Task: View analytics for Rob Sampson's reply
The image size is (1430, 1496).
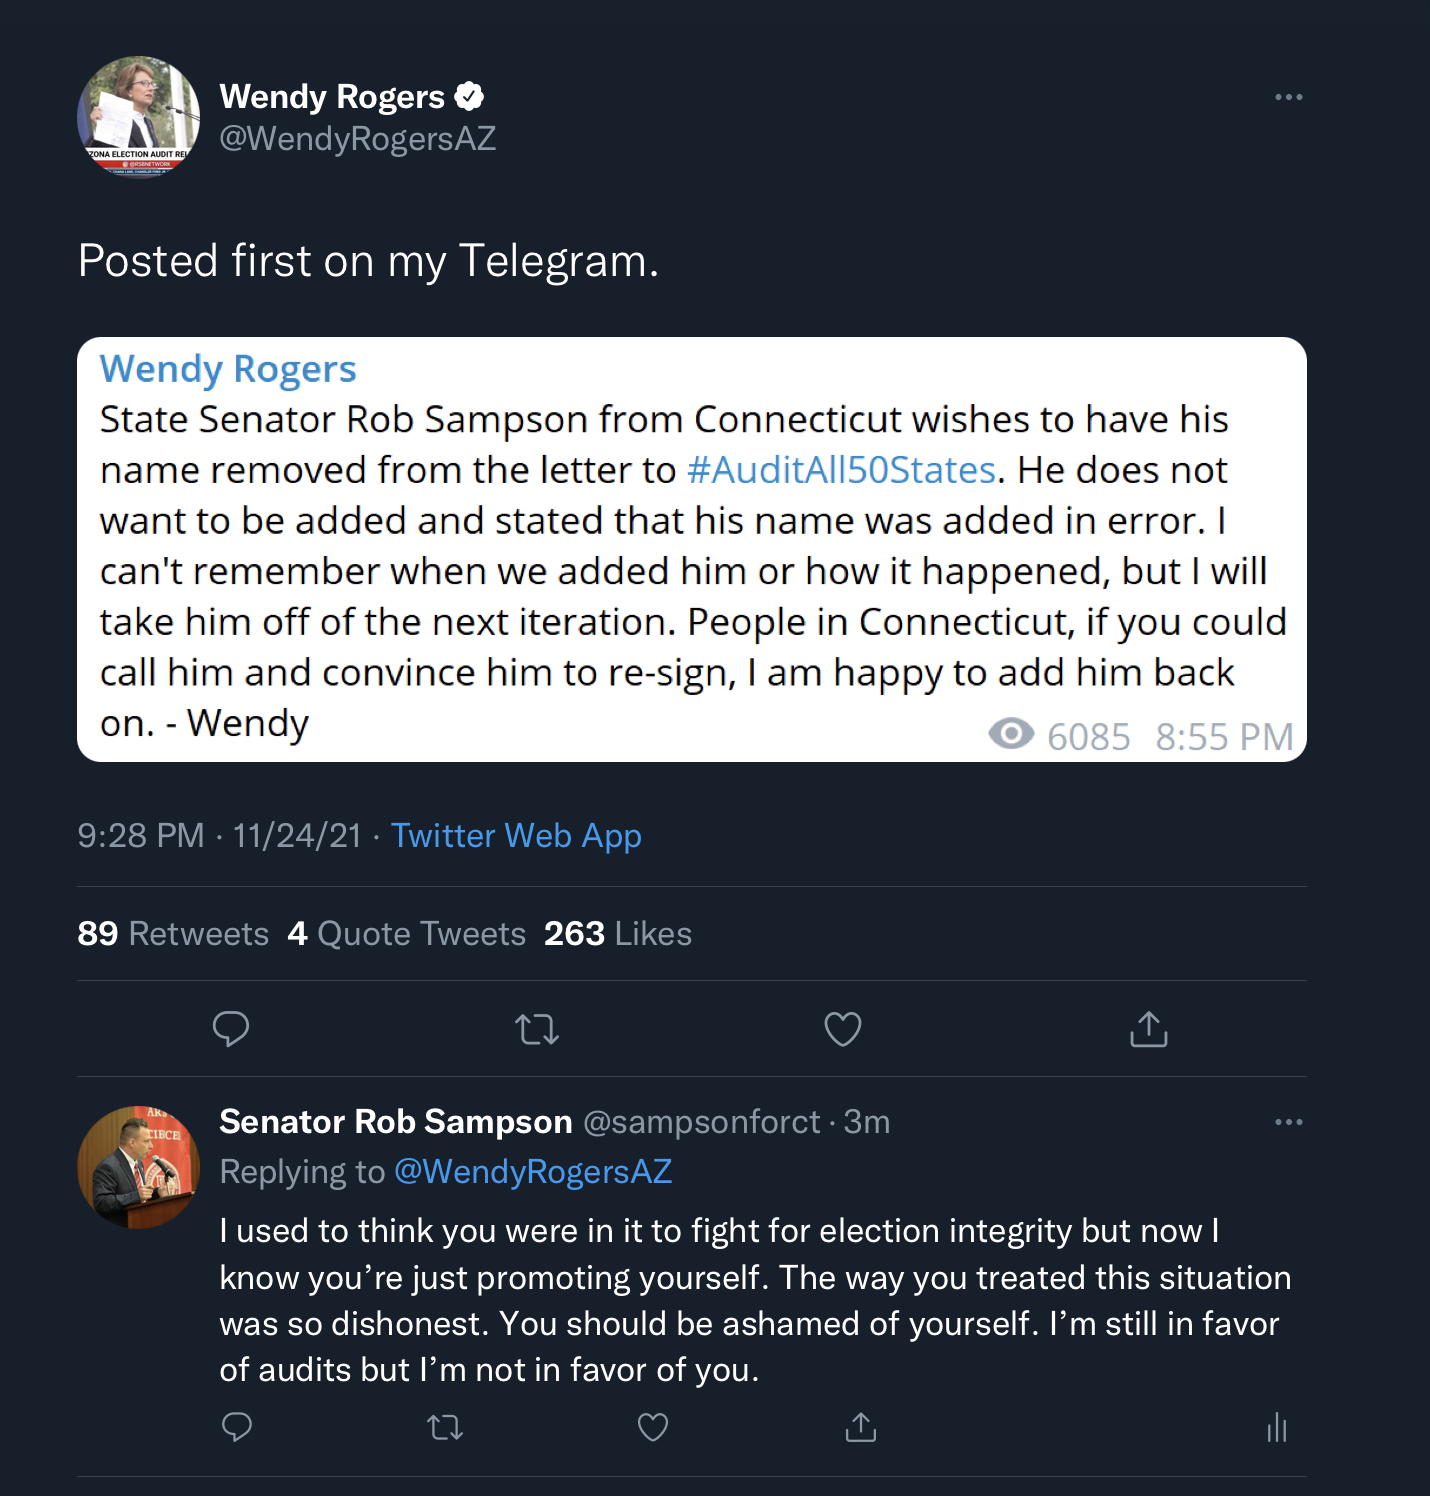Action: tap(1277, 1427)
